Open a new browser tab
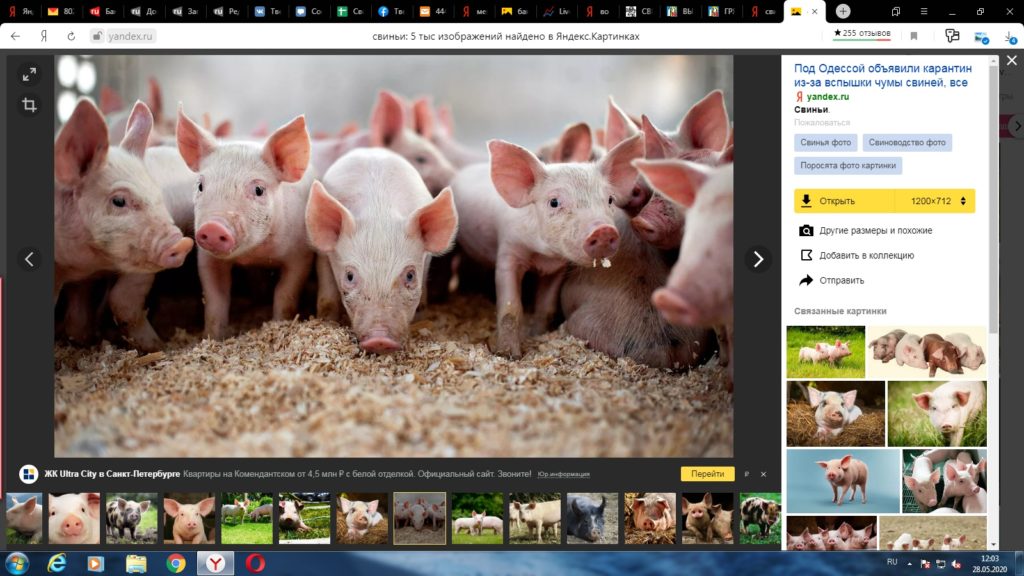The width and height of the screenshot is (1024, 576). point(843,11)
